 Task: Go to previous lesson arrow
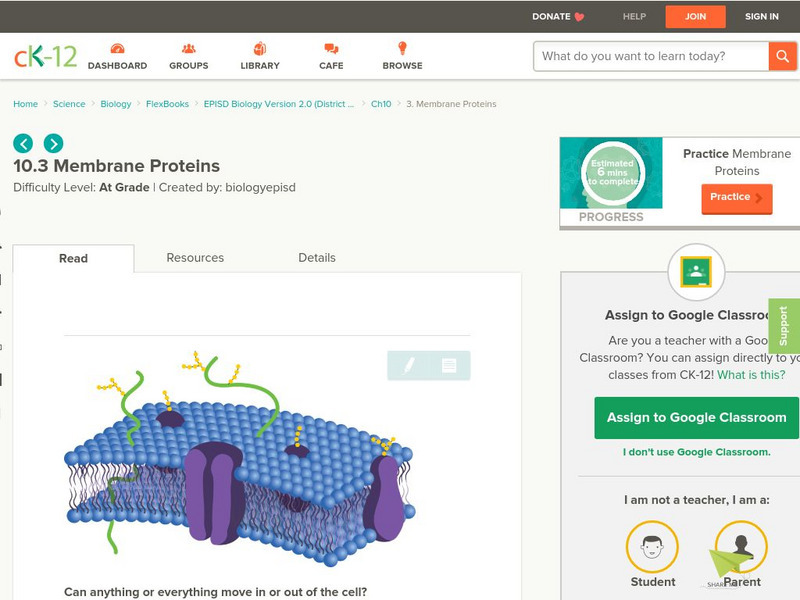23,143
